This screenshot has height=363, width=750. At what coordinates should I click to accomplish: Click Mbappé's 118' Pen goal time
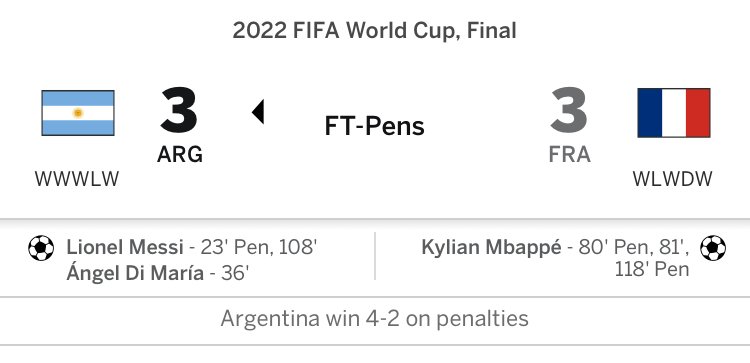(x=652, y=269)
